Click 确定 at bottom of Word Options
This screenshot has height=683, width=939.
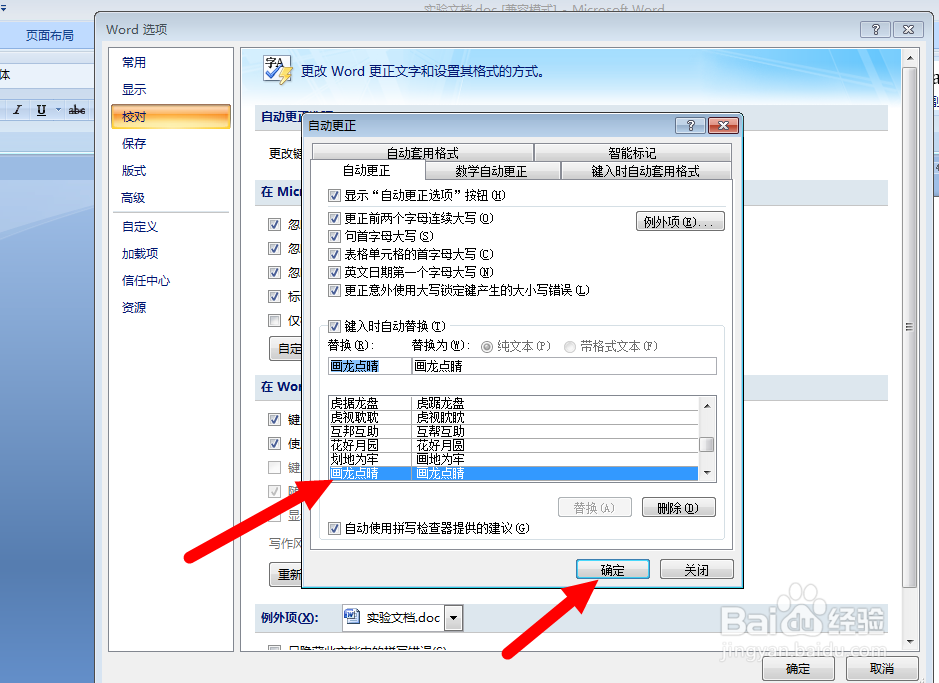[798, 669]
